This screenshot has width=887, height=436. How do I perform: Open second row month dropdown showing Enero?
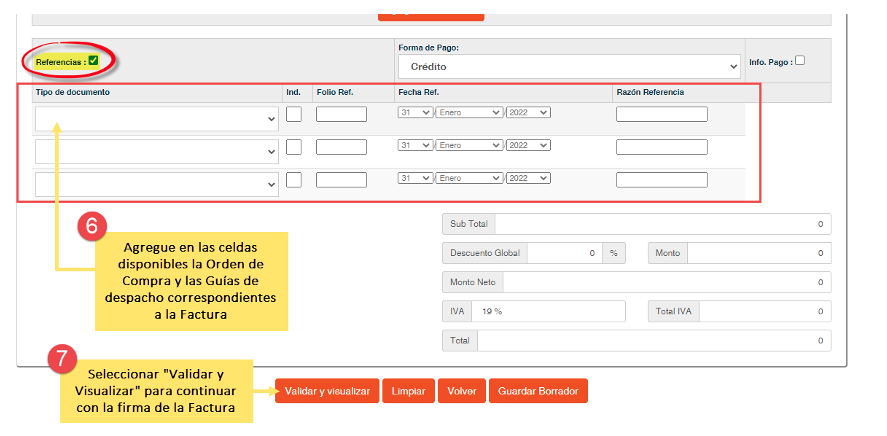pos(470,145)
